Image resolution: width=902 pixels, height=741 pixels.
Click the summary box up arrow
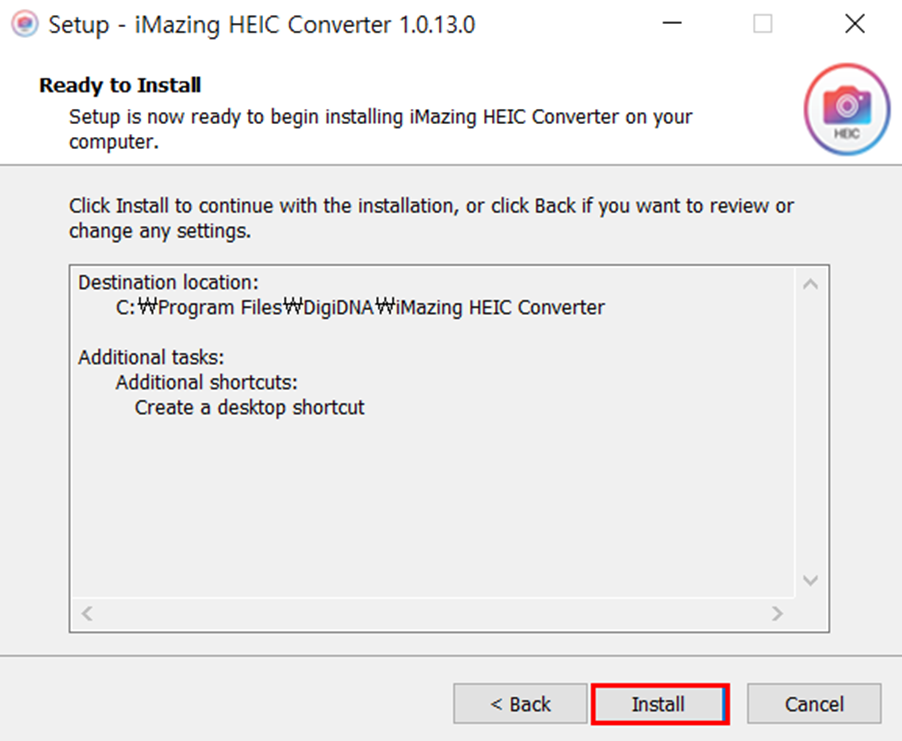pyautogui.click(x=811, y=284)
